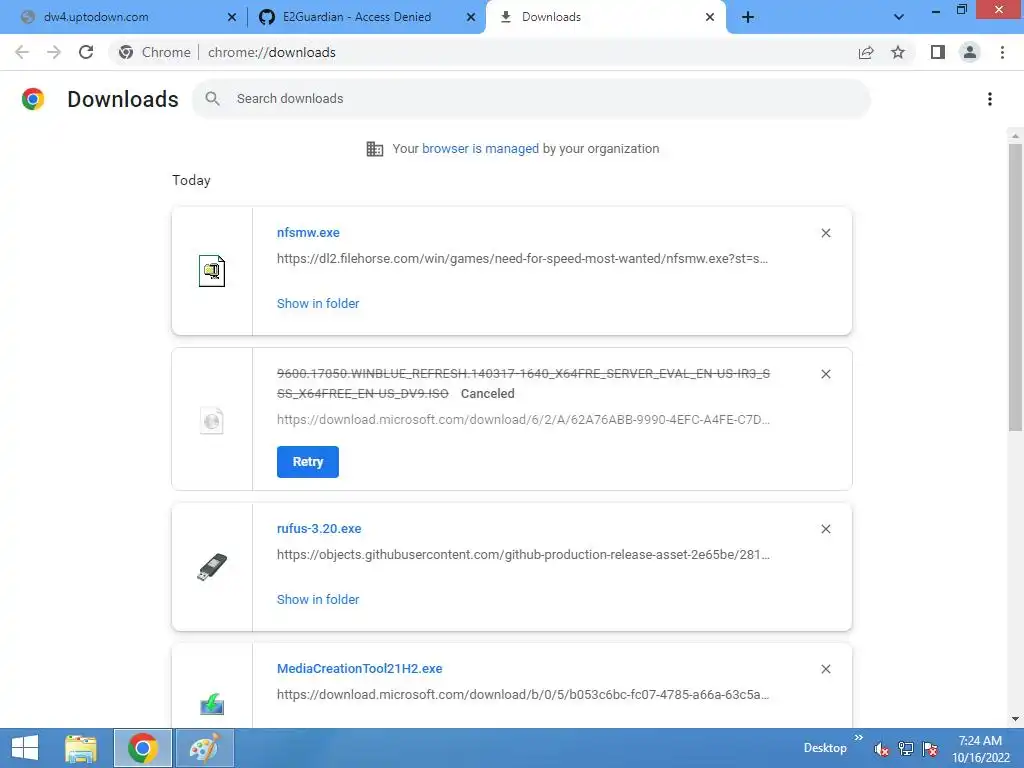Image resolution: width=1024 pixels, height=768 pixels.
Task: Click the Desktop toolbar label
Action: click(x=825, y=748)
